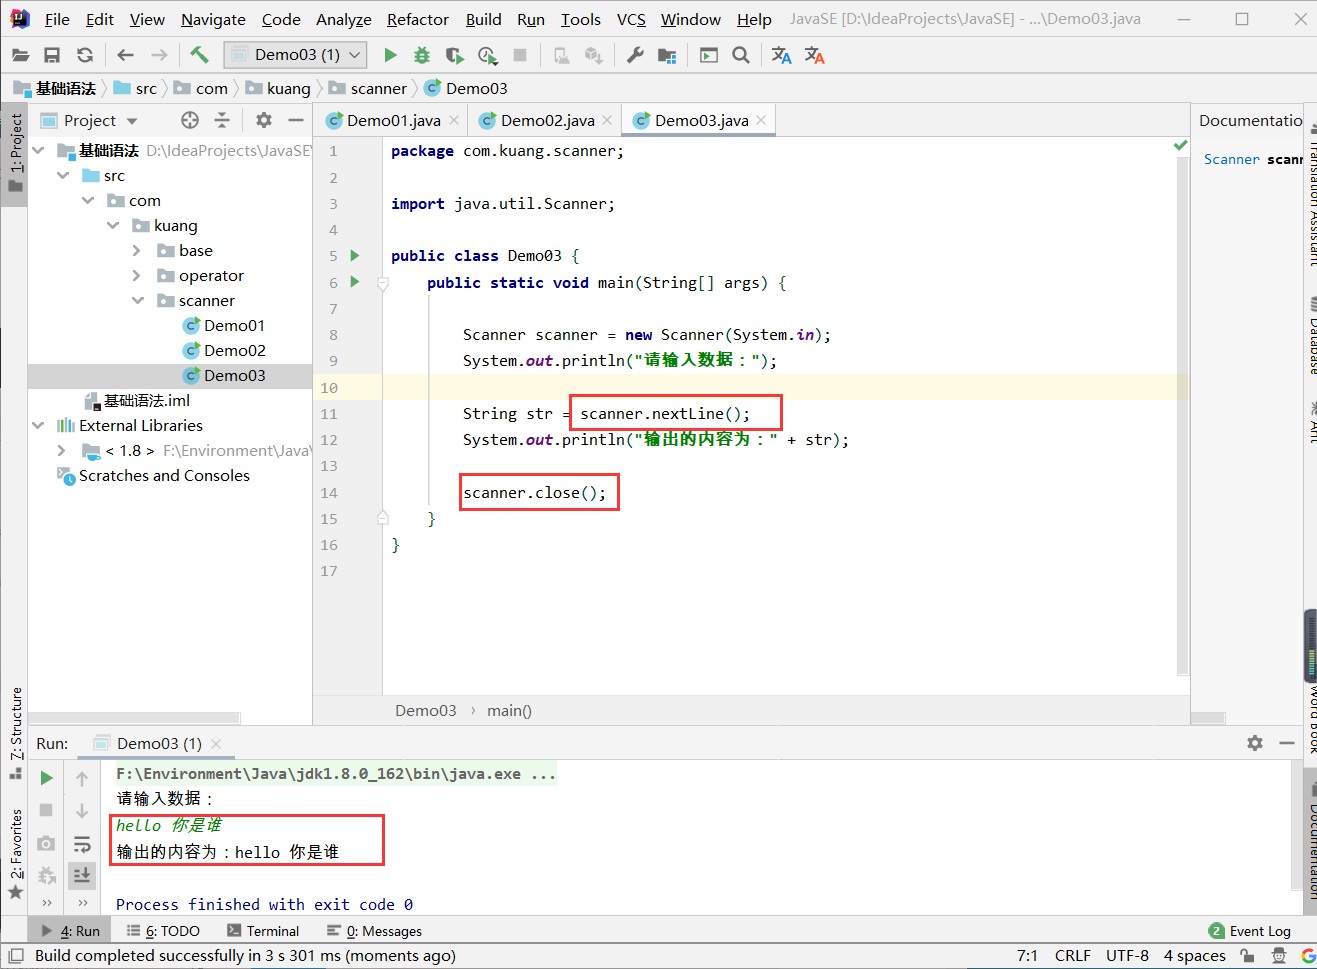1317x969 pixels.
Task: Click the green Run button in toolbar
Action: [x=390, y=55]
